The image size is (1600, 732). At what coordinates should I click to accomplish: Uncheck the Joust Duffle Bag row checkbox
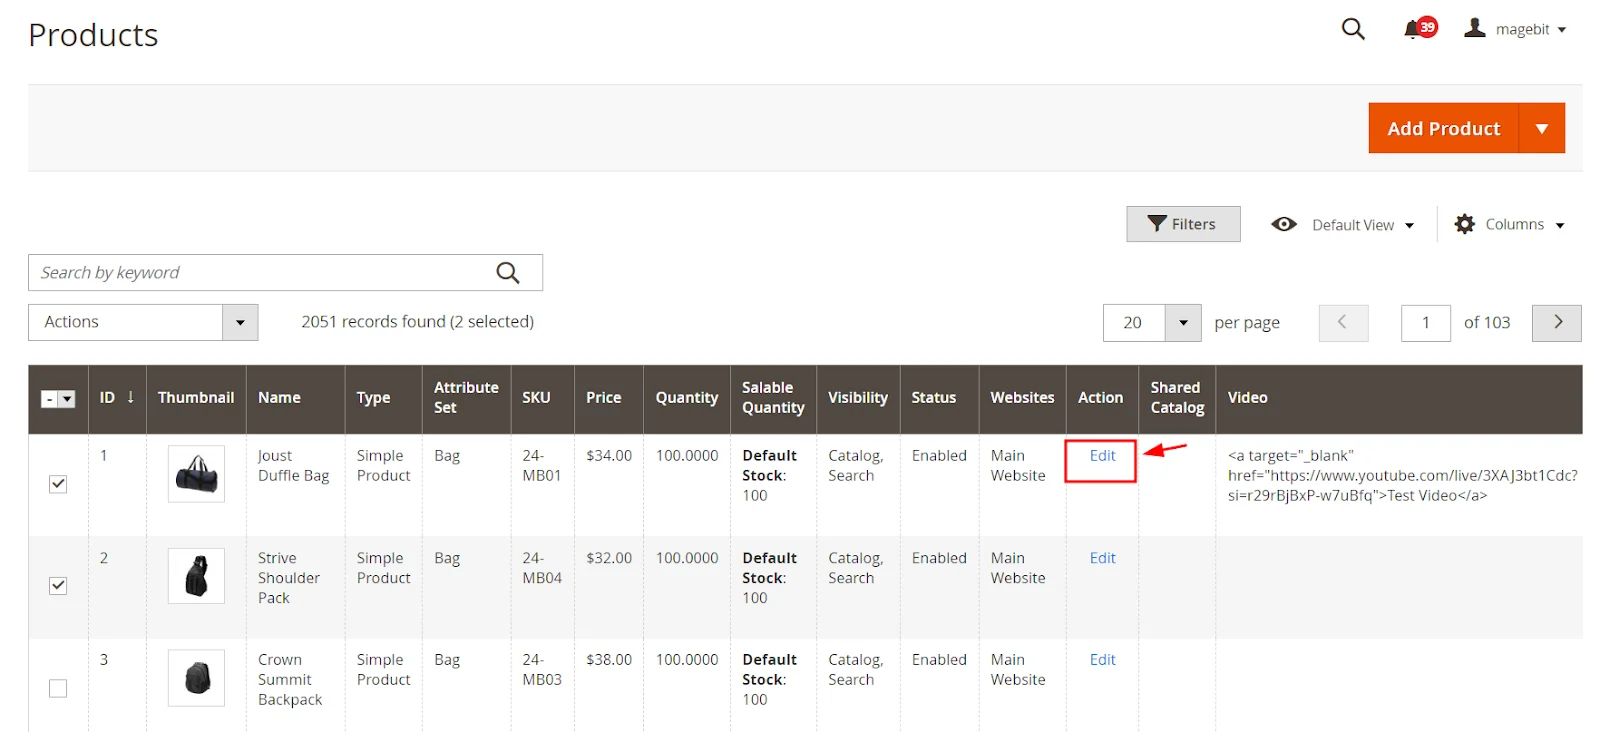pos(58,484)
